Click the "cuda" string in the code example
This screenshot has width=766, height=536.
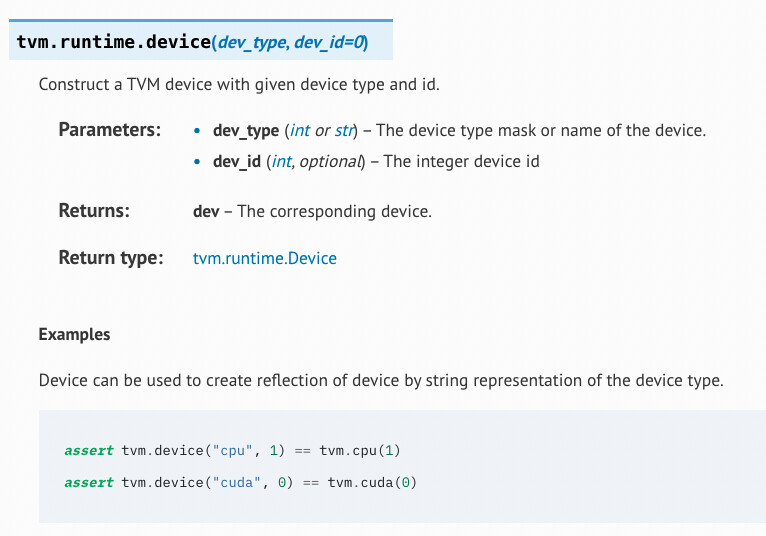(x=236, y=482)
